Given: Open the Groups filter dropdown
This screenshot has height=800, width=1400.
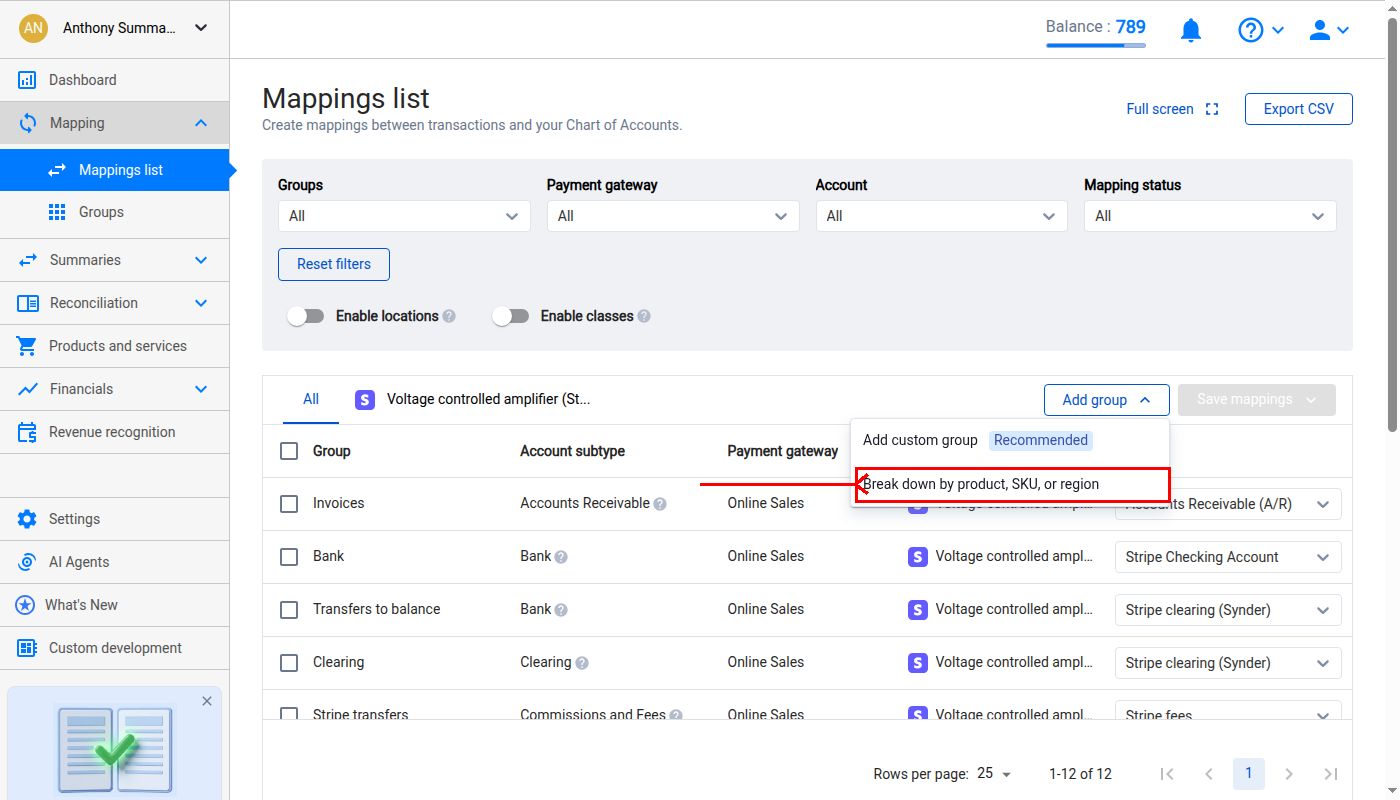Looking at the screenshot, I should (x=404, y=216).
